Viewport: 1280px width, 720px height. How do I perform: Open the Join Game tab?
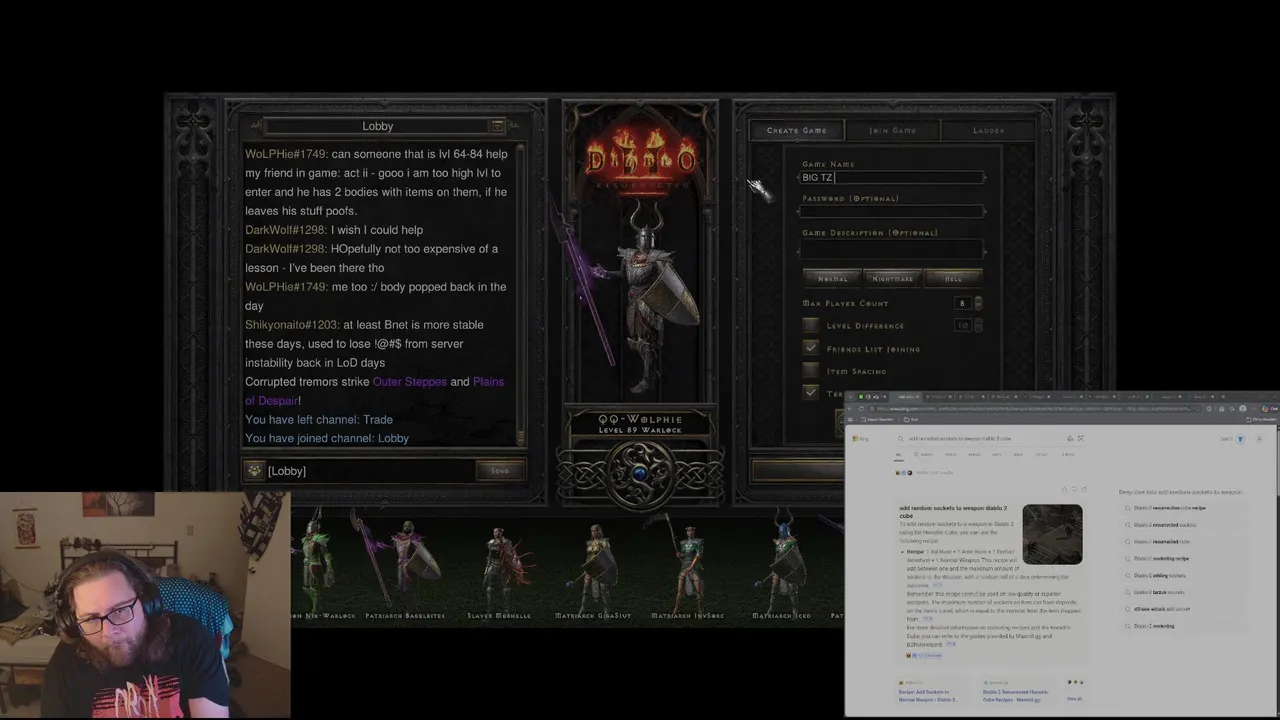(x=892, y=130)
